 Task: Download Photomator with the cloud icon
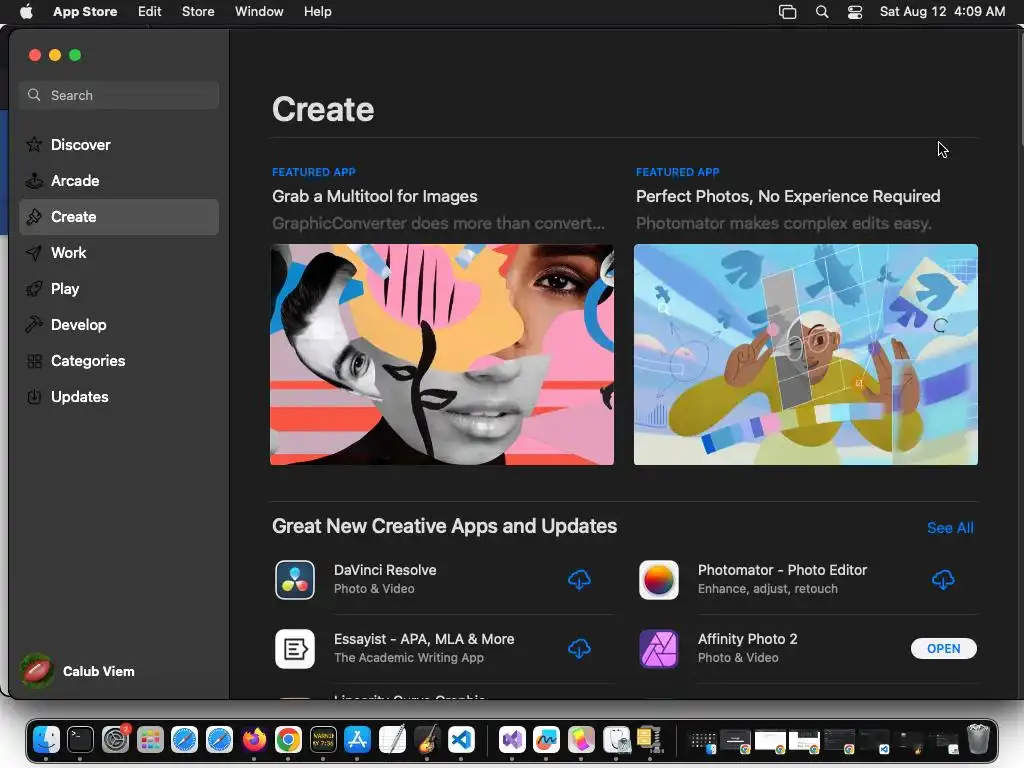[x=943, y=580]
